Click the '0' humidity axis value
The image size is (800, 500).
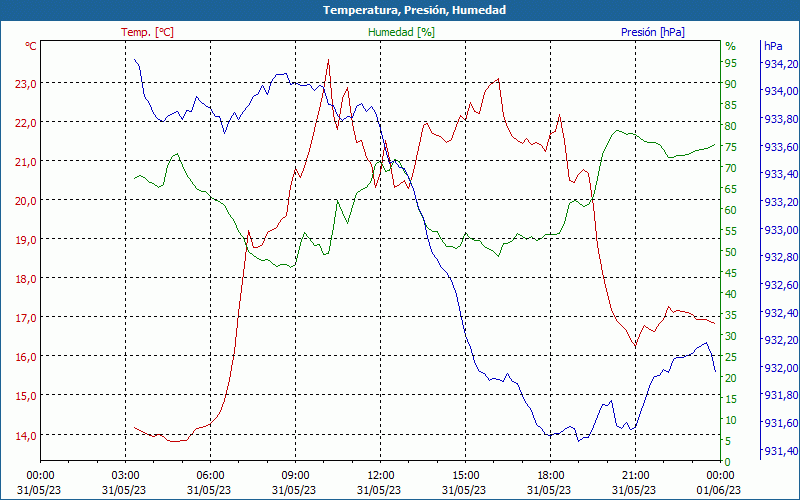pos(728,462)
